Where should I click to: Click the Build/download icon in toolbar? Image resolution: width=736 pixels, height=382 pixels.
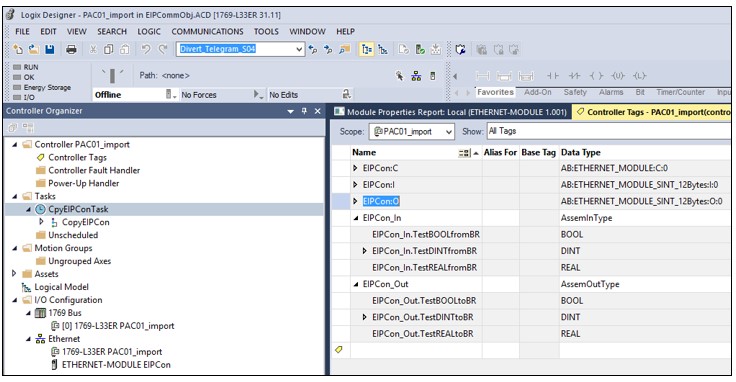click(x=436, y=49)
